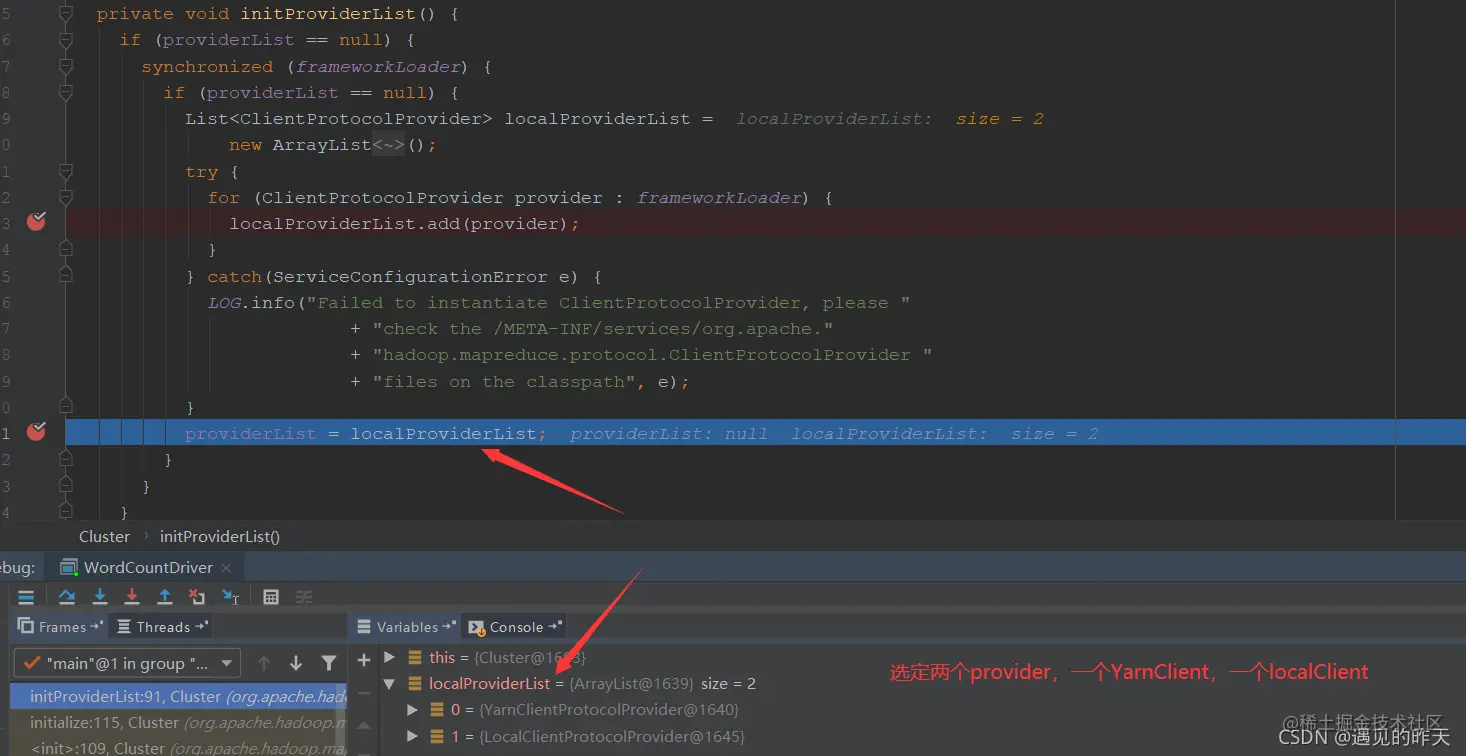Click the New Watch plus icon
The width and height of the screenshot is (1466, 756).
tap(364, 659)
